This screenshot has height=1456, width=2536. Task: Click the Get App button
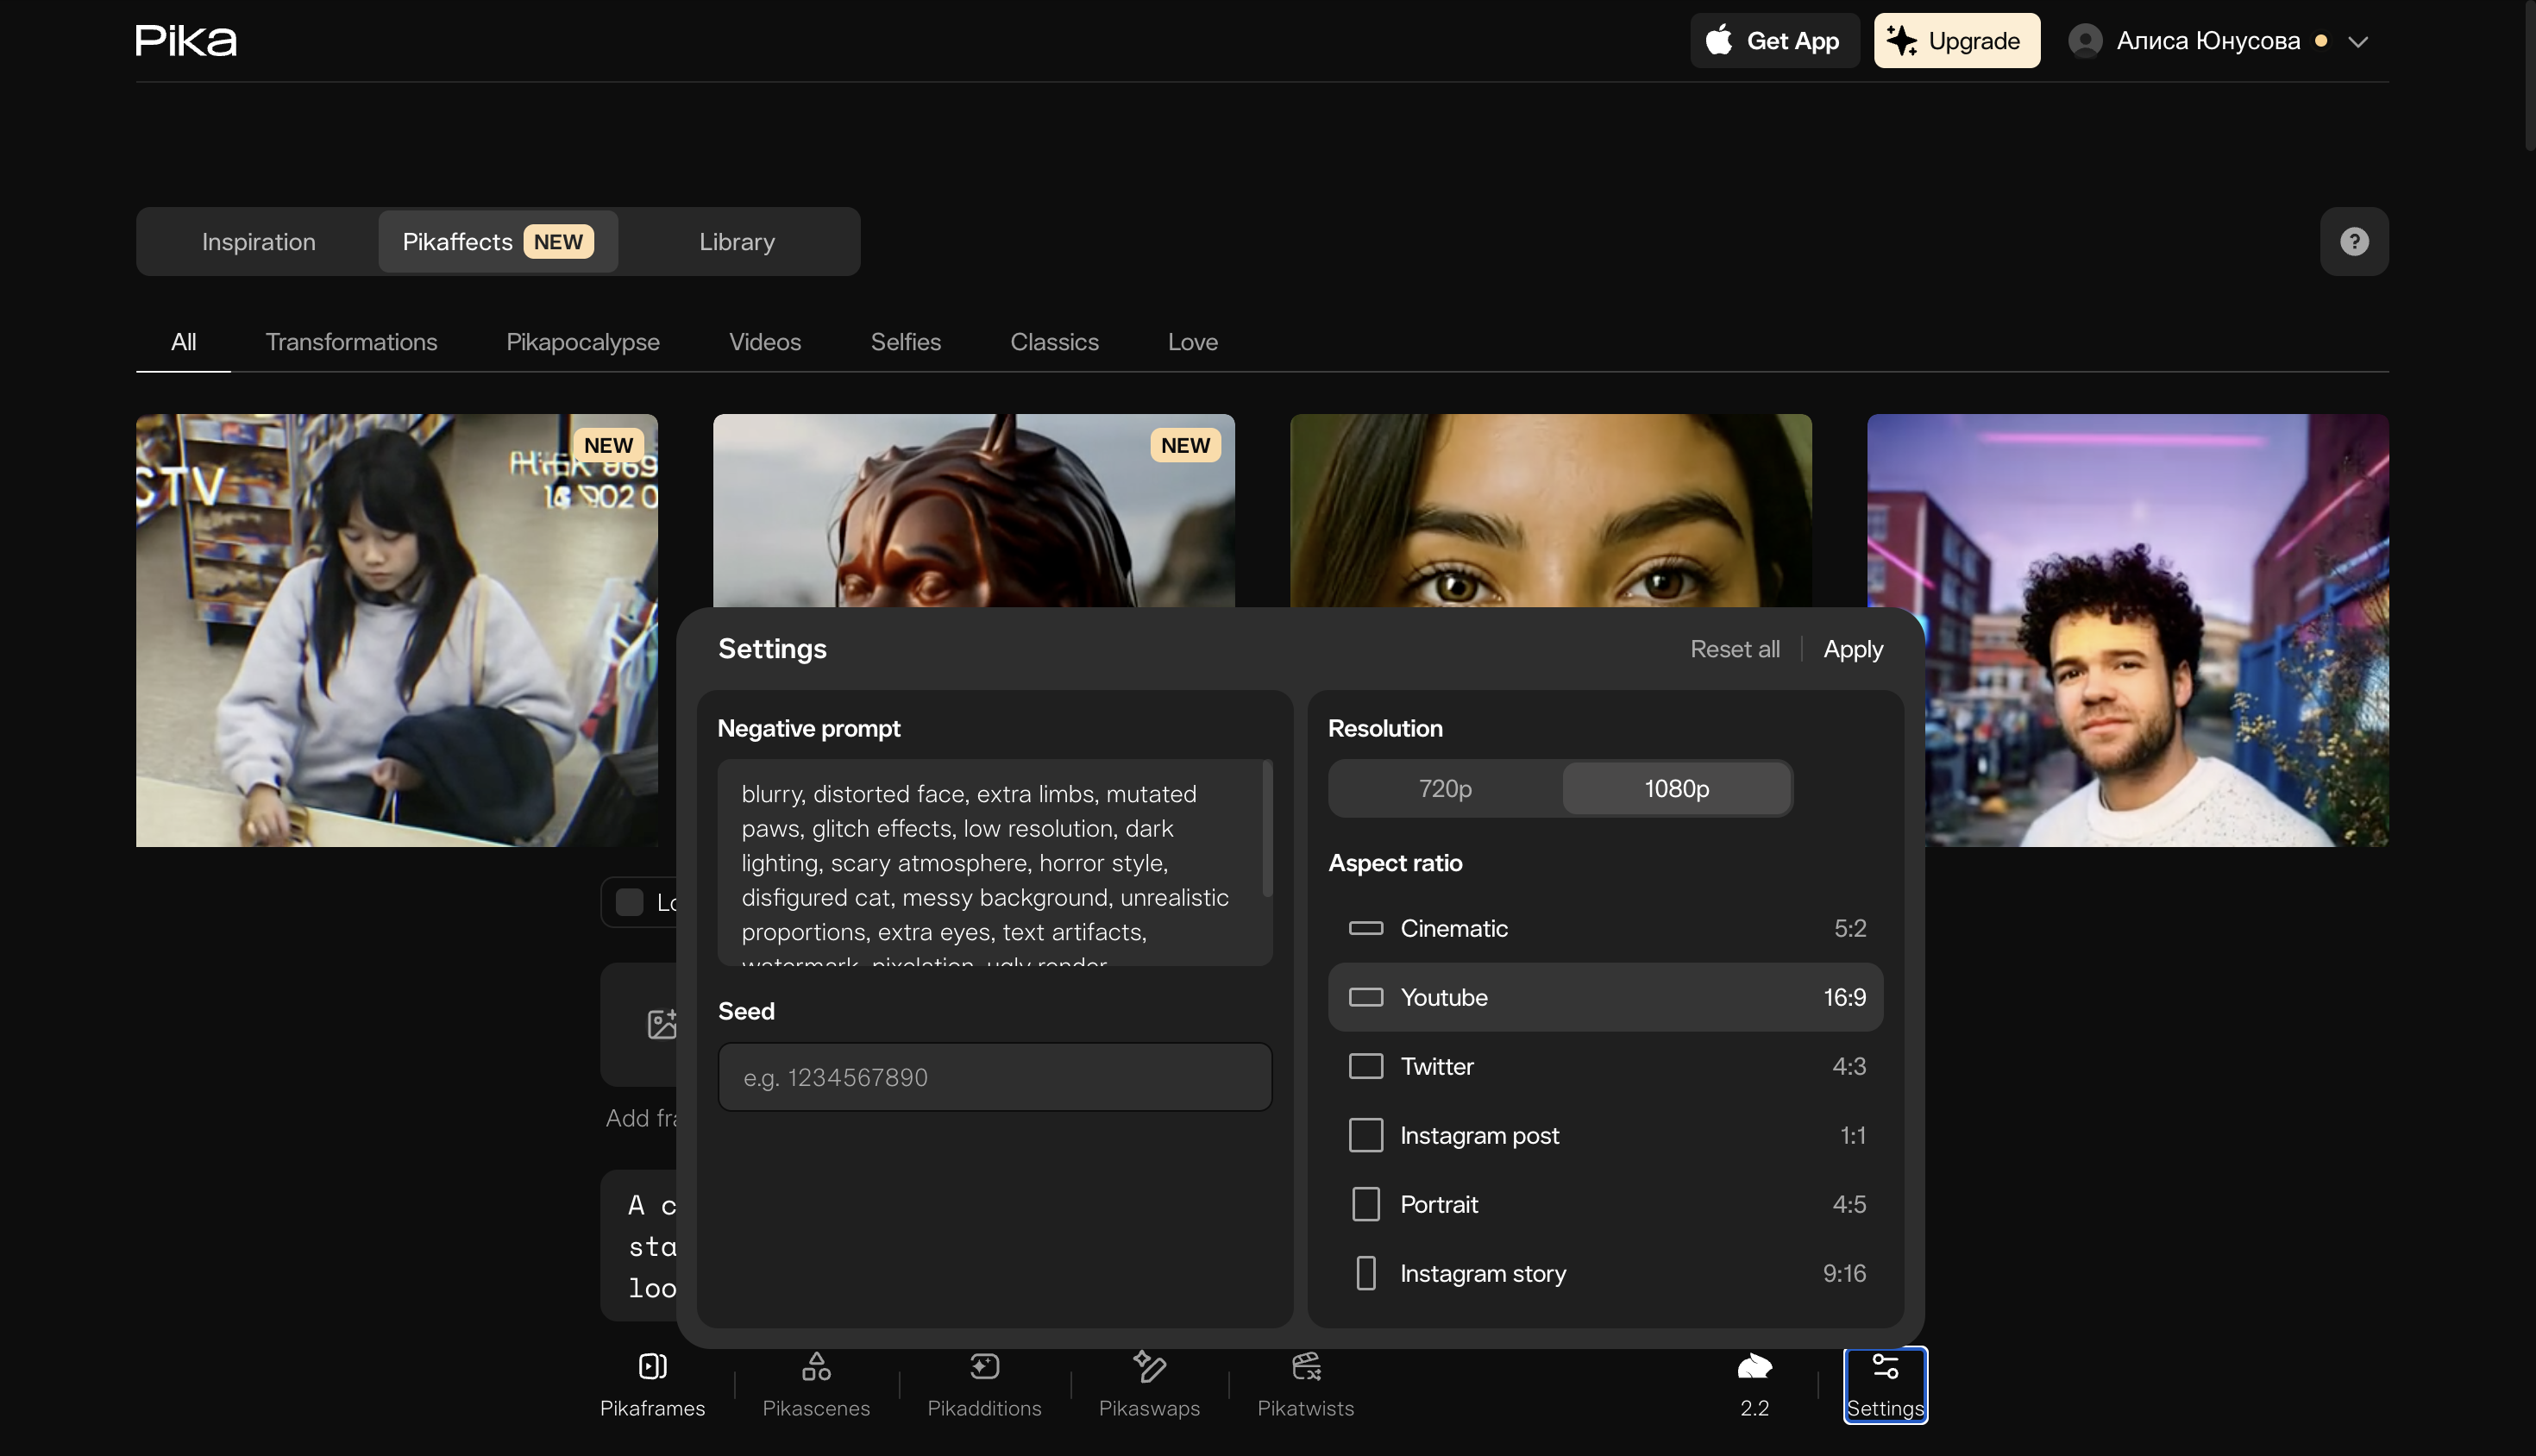tap(1775, 40)
